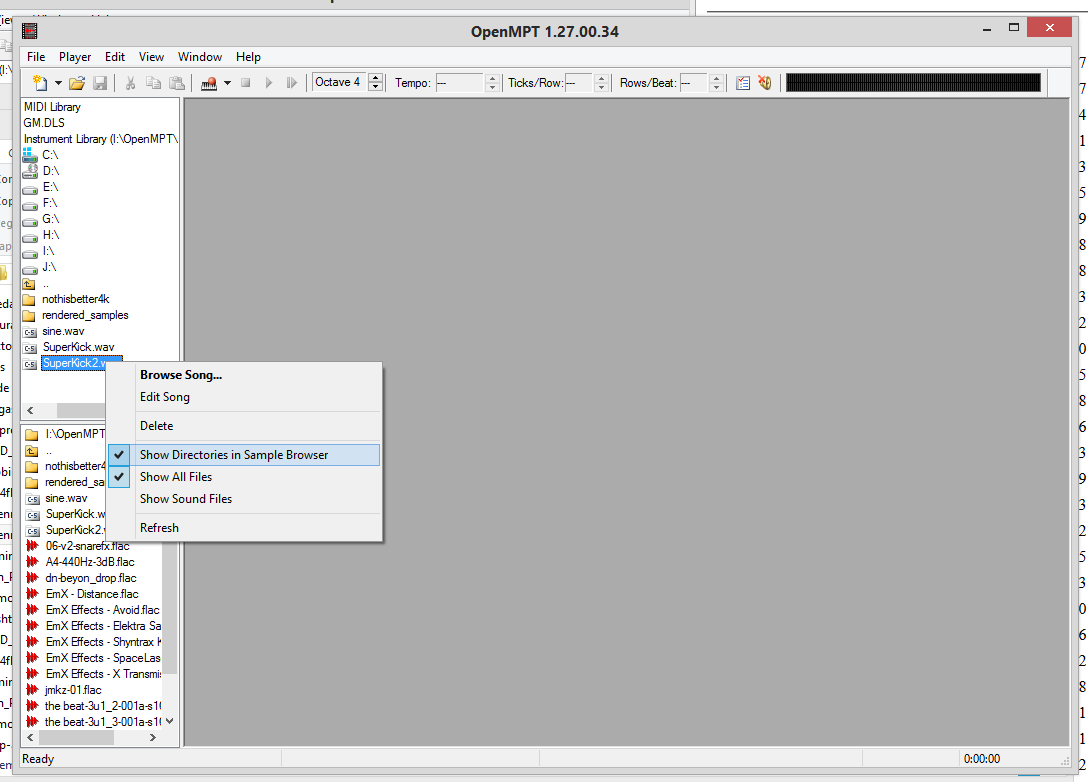Open the Window menu

point(200,57)
